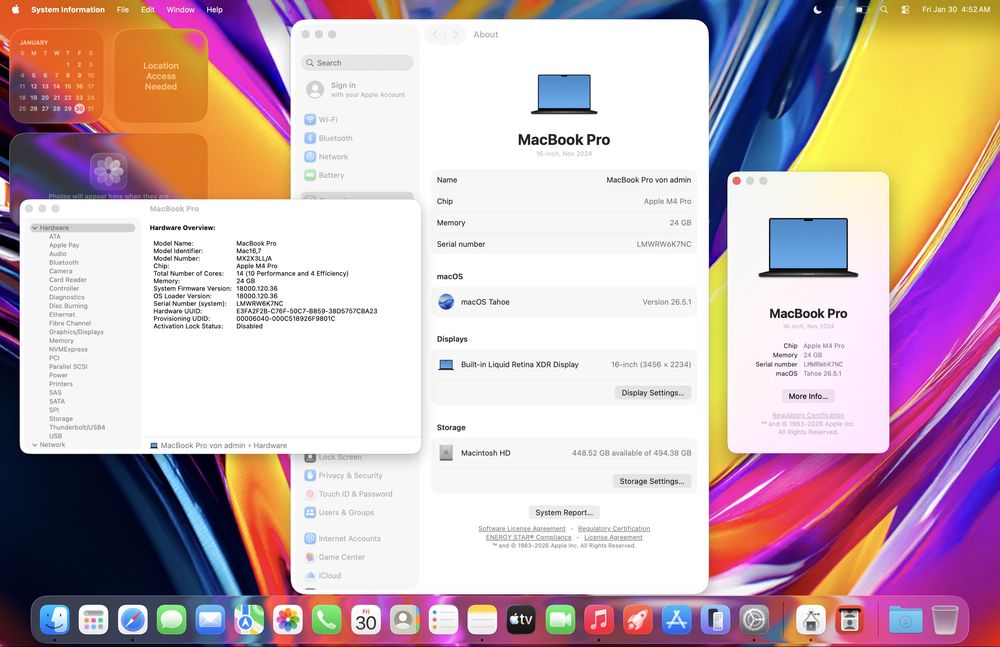
Task: Click the Display Settings… button
Action: (x=652, y=392)
